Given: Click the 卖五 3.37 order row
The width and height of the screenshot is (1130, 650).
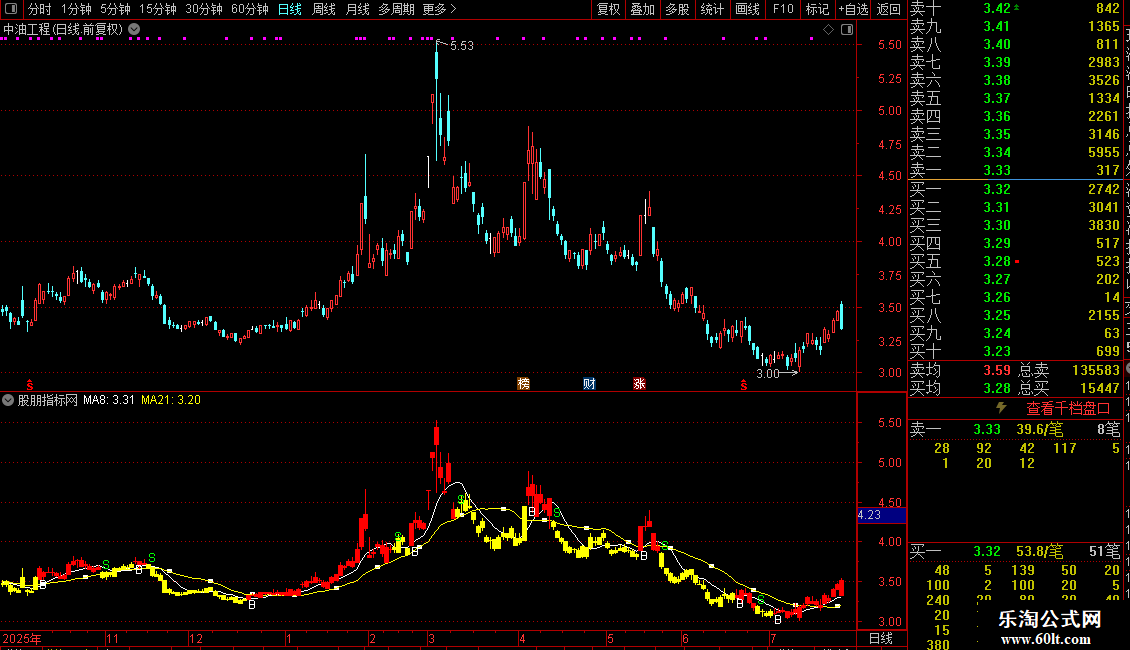Looking at the screenshot, I should tap(1015, 98).
